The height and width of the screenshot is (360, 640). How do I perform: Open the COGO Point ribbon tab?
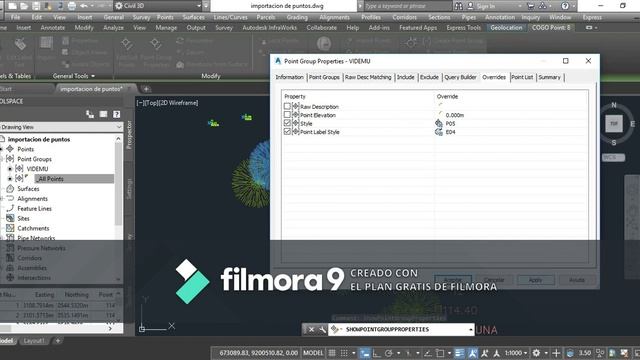(551, 27)
